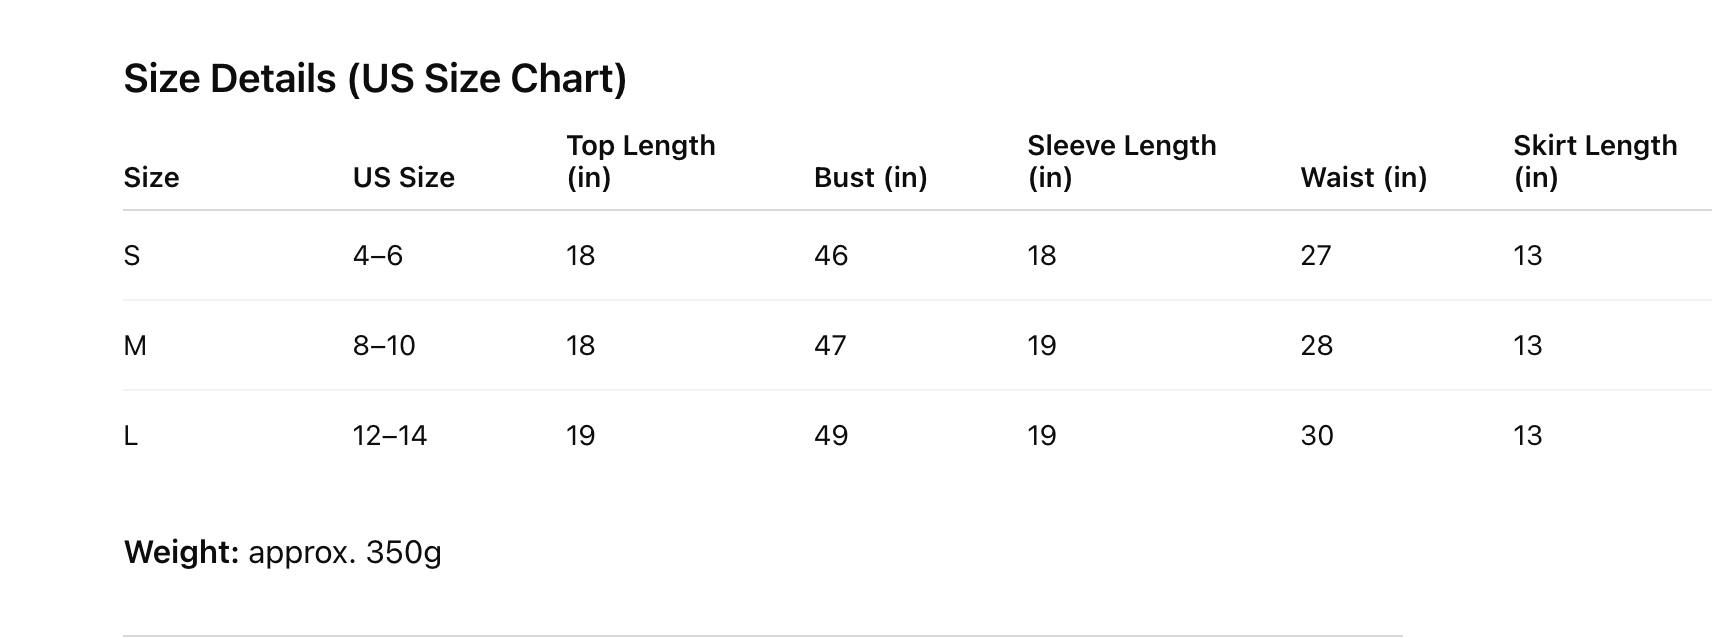The image size is (1734, 638).
Task: Click bust value 49 for size L
Action: 831,436
